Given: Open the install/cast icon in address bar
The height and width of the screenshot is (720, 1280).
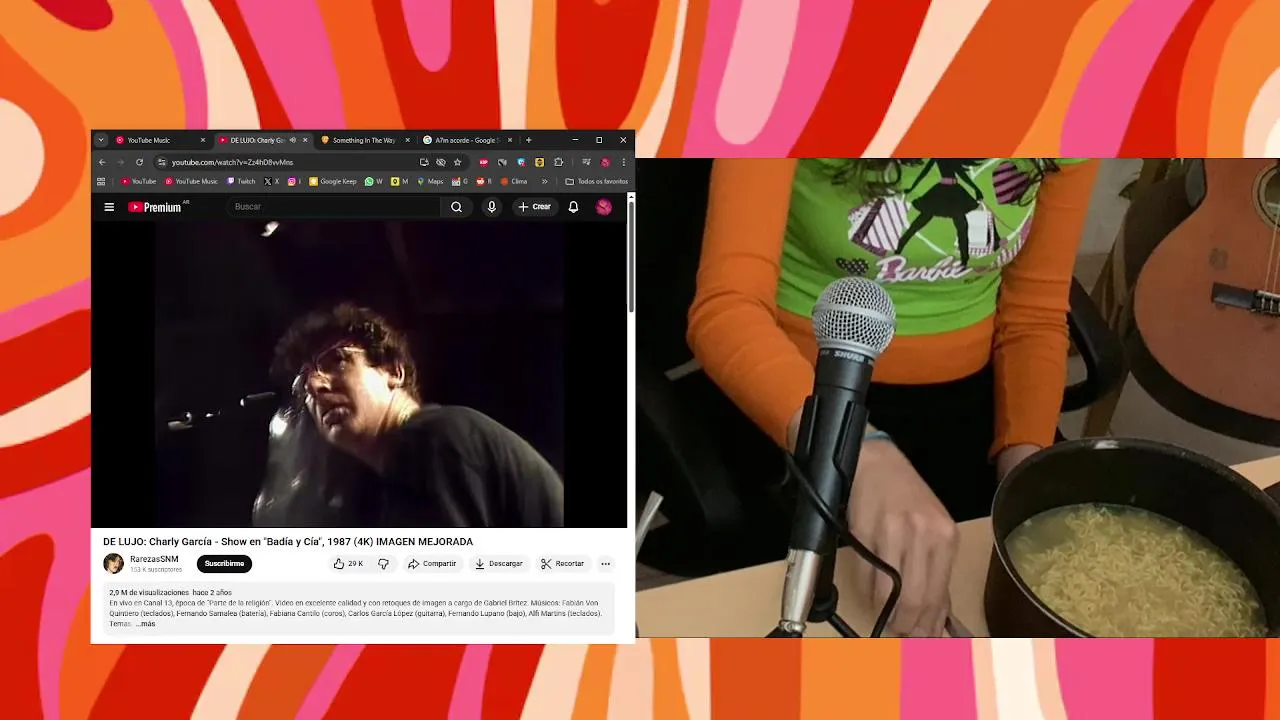Looking at the screenshot, I should pyautogui.click(x=424, y=162).
